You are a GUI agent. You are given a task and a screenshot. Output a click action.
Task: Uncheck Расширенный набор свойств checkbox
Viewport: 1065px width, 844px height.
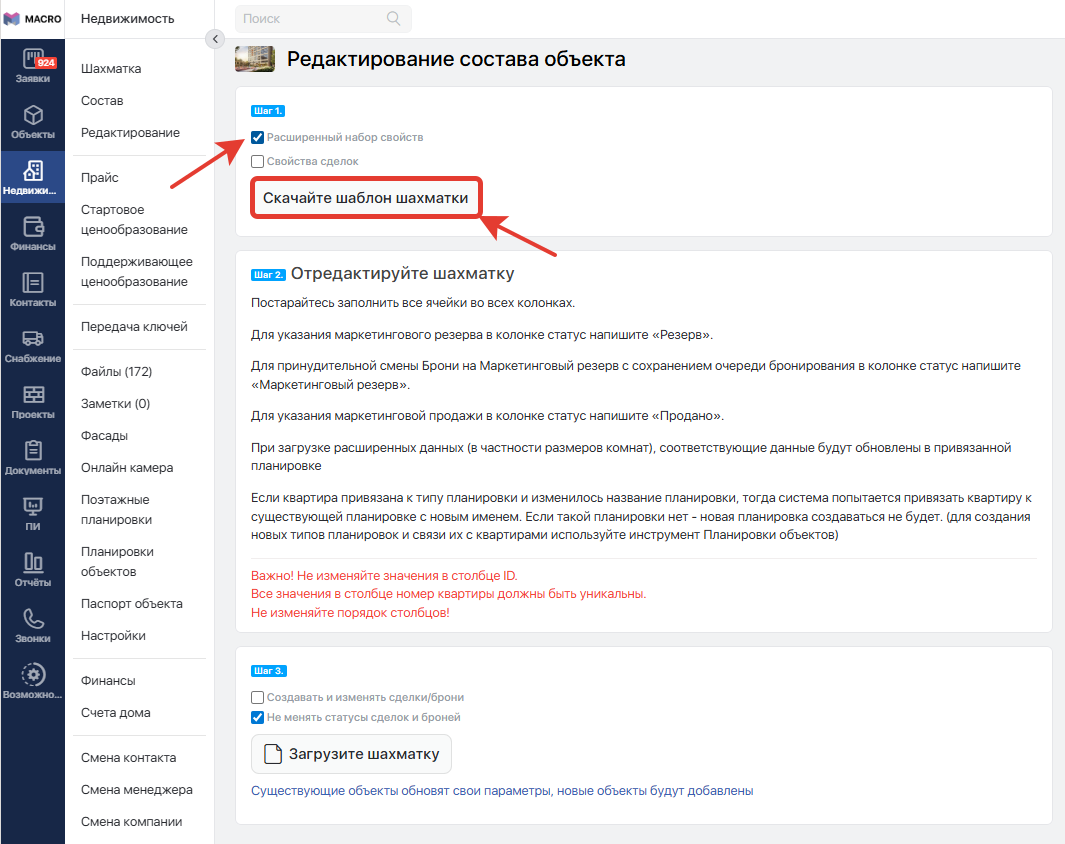click(x=257, y=137)
